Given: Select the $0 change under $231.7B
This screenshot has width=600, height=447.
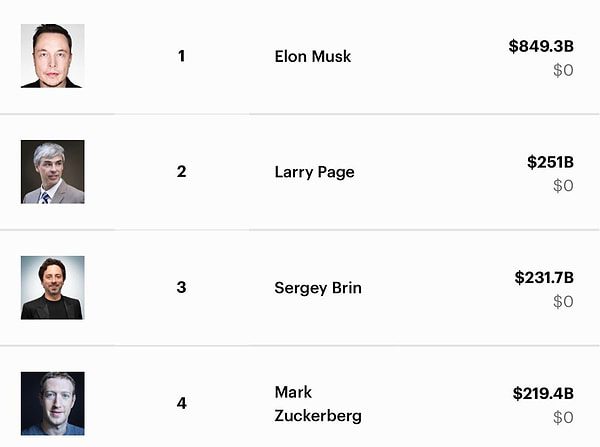Looking at the screenshot, I should click(x=563, y=301).
